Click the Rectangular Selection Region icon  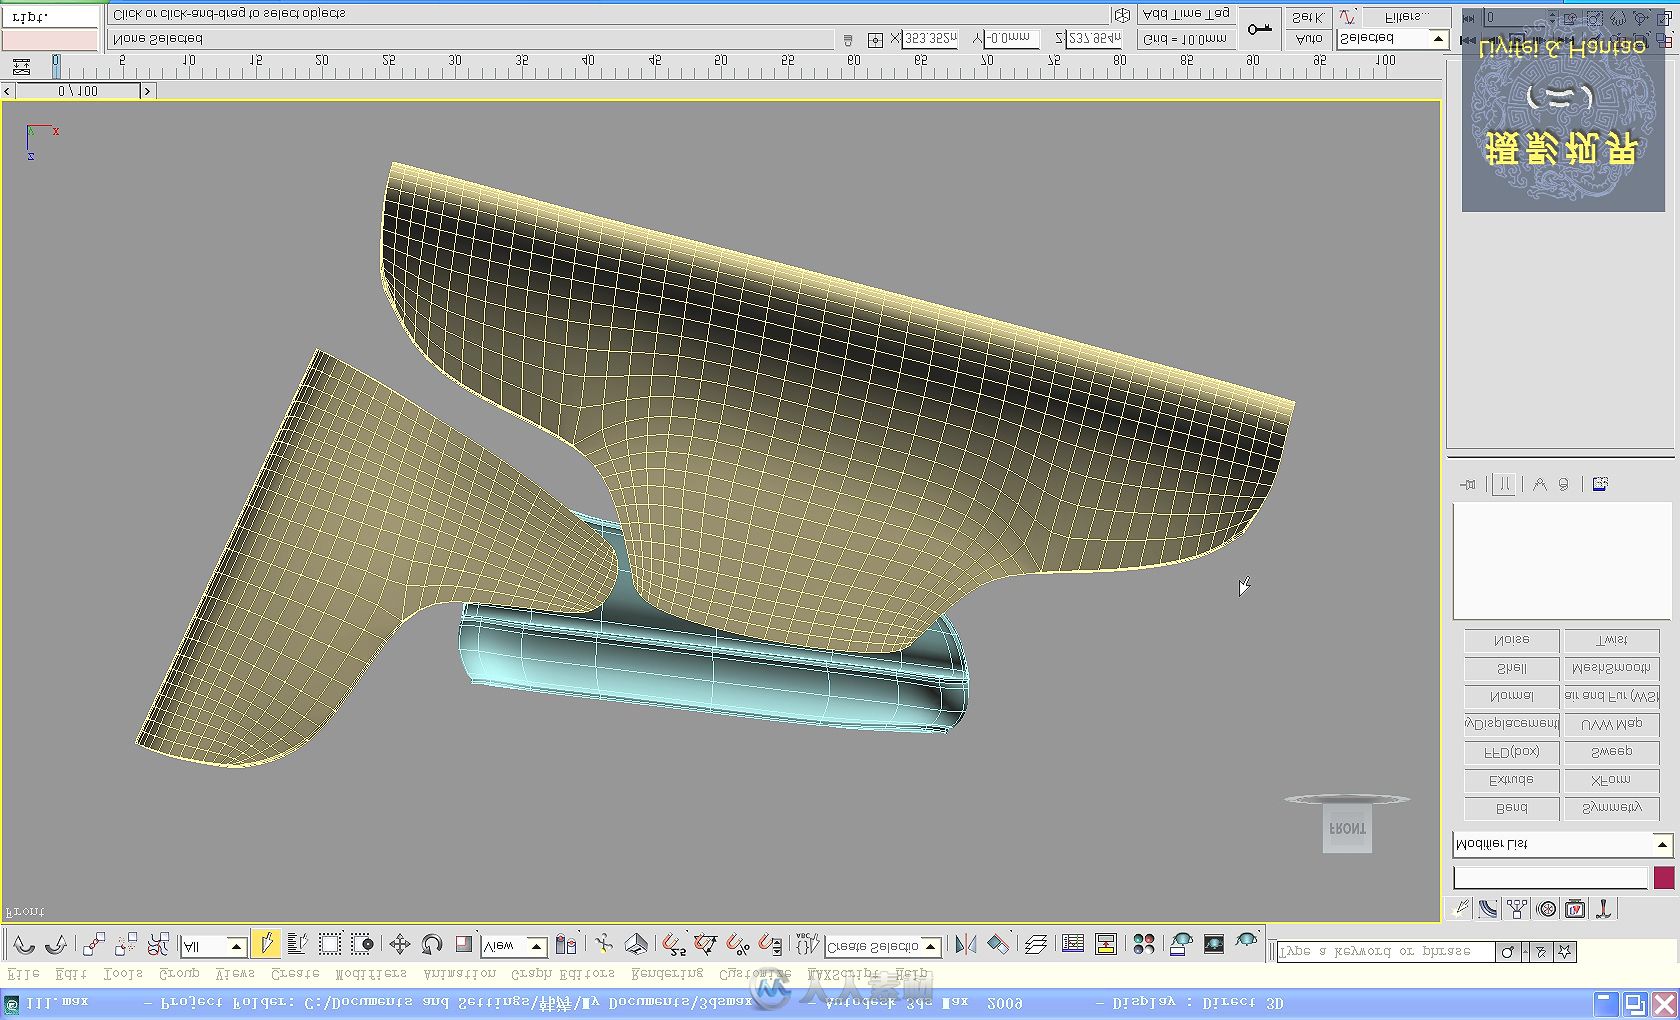pyautogui.click(x=330, y=944)
